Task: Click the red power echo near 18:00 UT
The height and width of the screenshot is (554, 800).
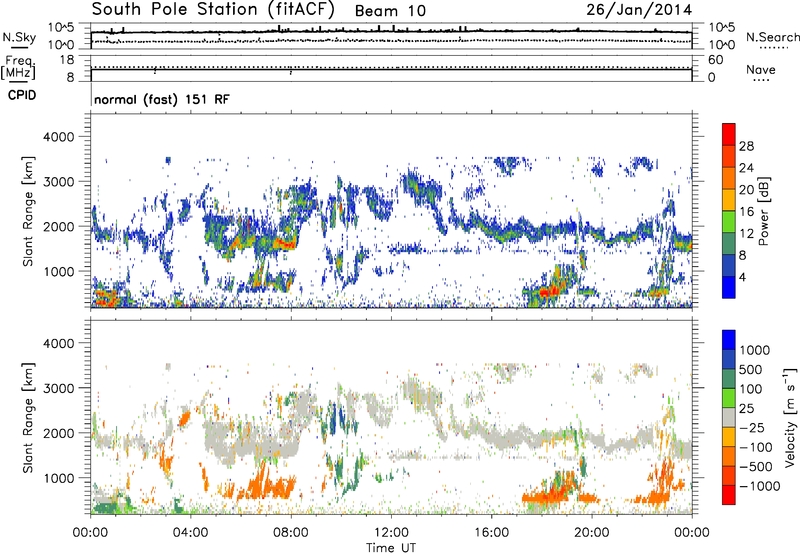Action: 549,292
